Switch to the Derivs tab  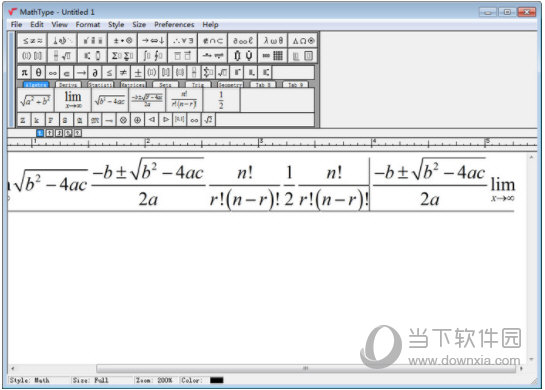(68, 84)
